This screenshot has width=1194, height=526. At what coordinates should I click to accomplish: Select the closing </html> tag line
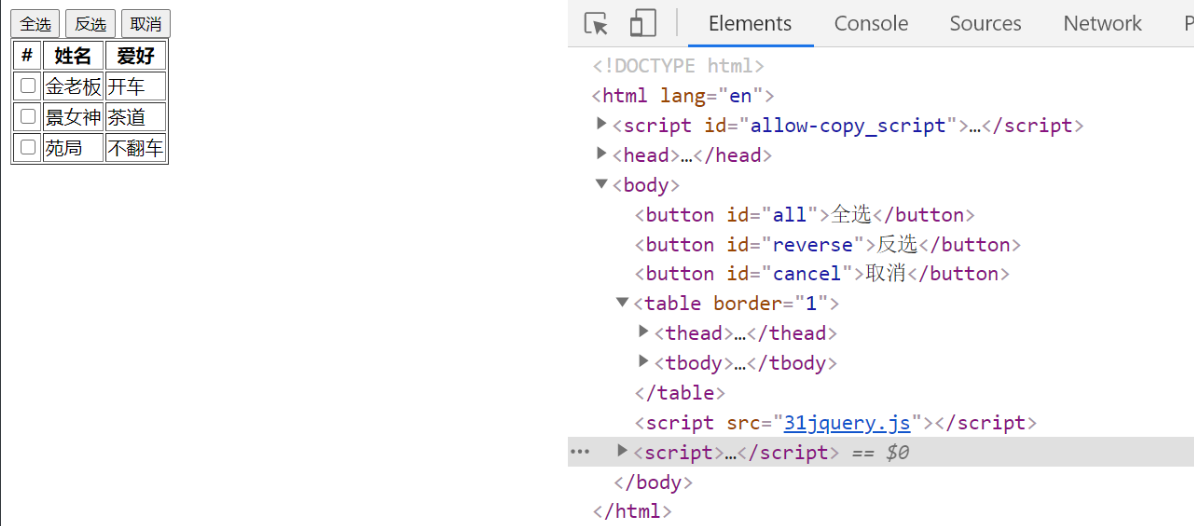[x=632, y=511]
